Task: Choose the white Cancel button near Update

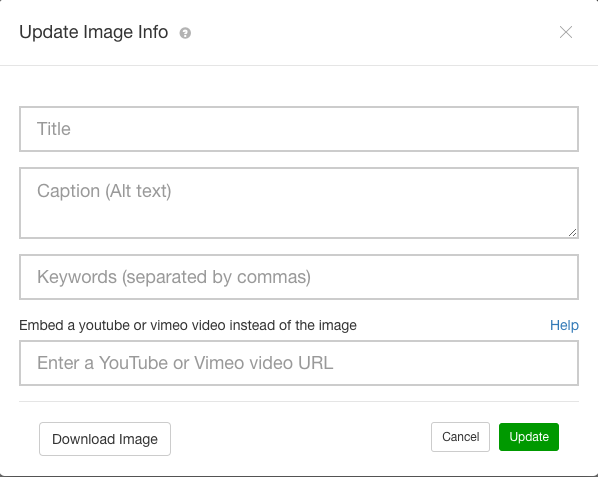Action: 460,437
